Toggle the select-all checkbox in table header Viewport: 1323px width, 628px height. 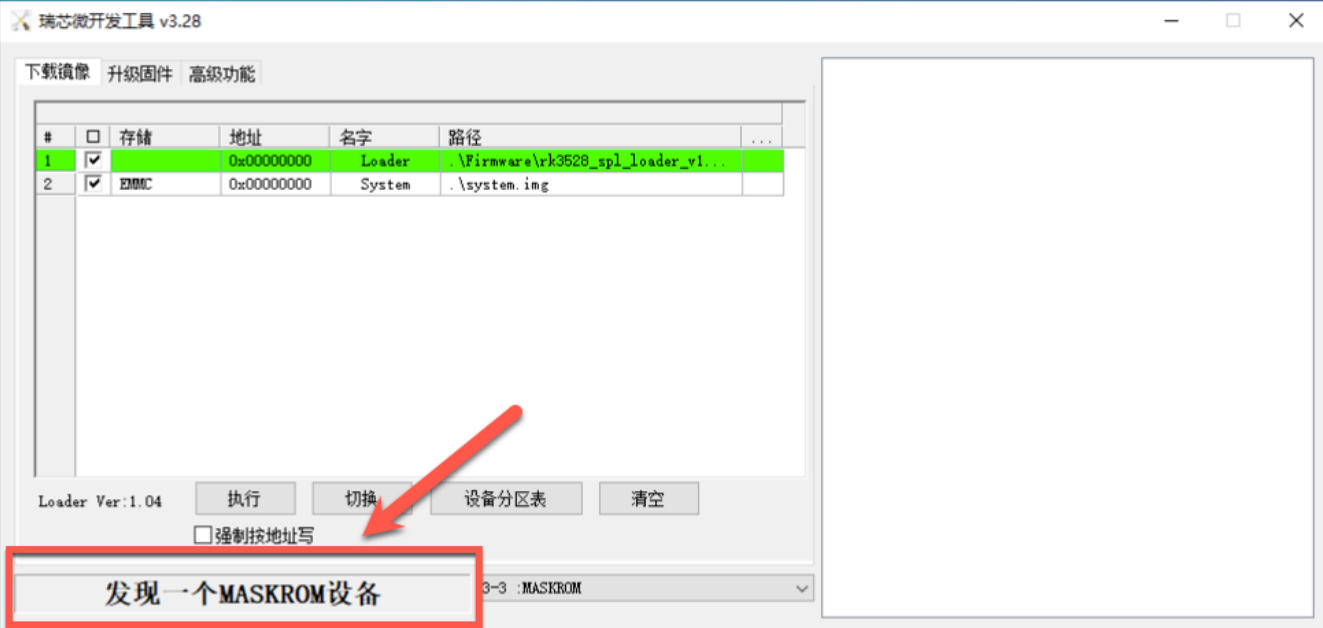(x=94, y=137)
